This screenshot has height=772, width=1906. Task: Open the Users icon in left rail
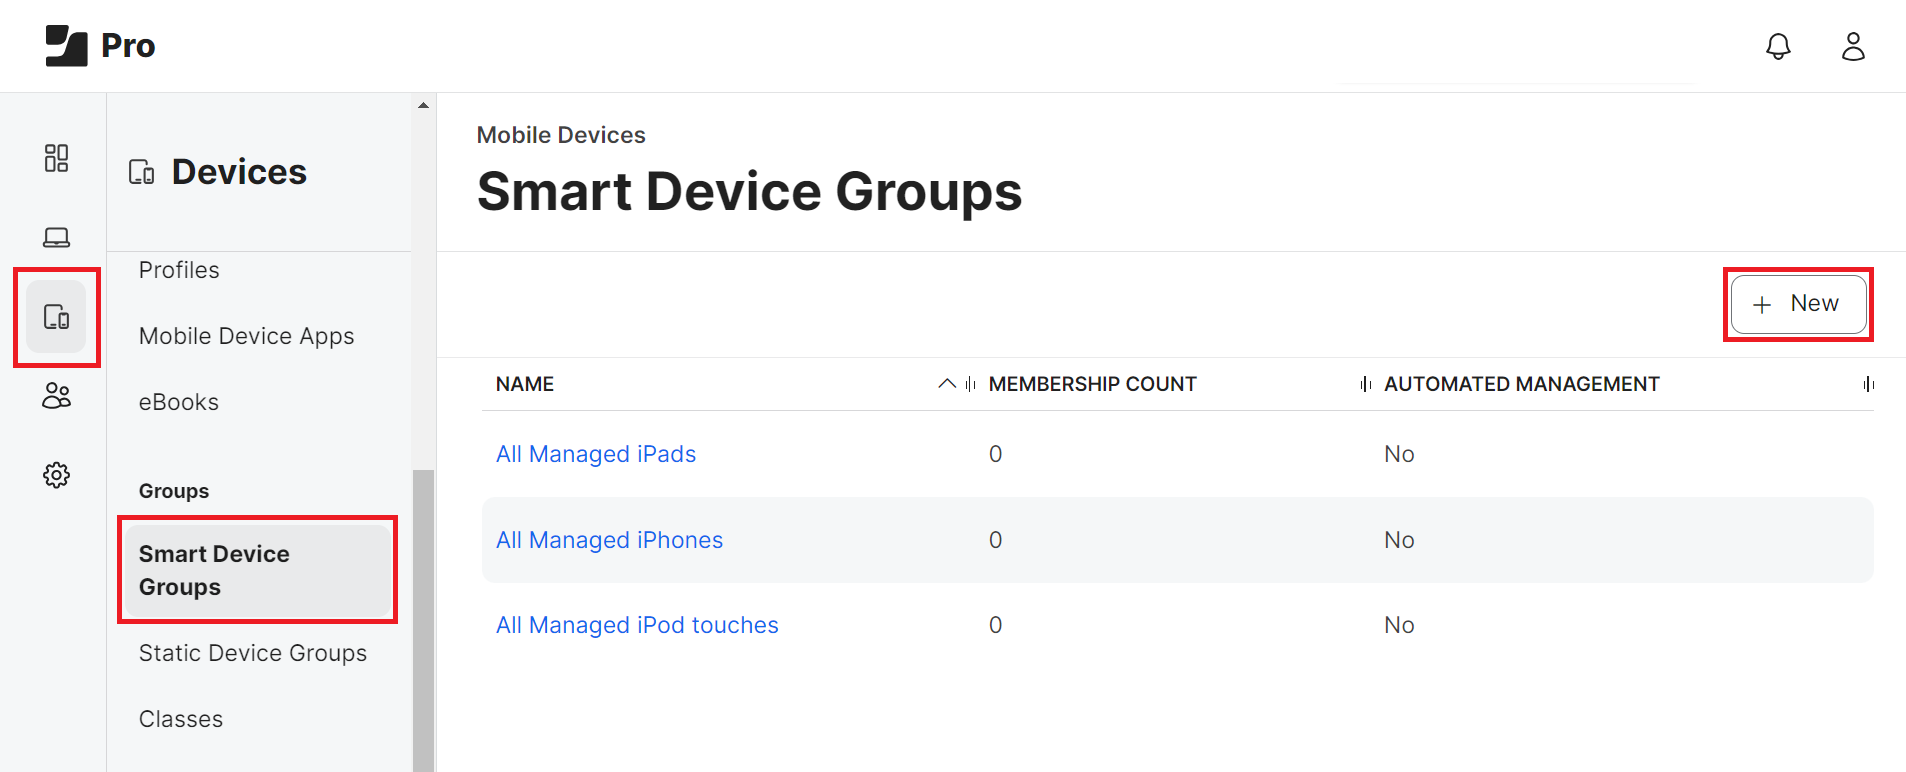click(56, 396)
